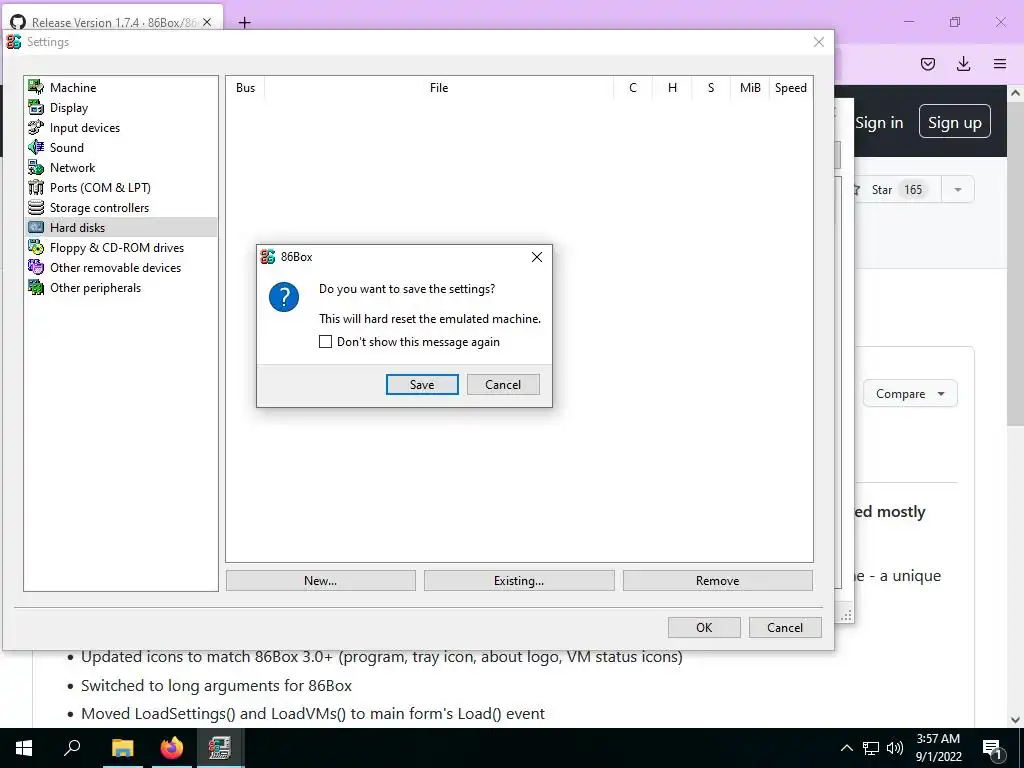Open the Sound category speaker icon

[36, 148]
